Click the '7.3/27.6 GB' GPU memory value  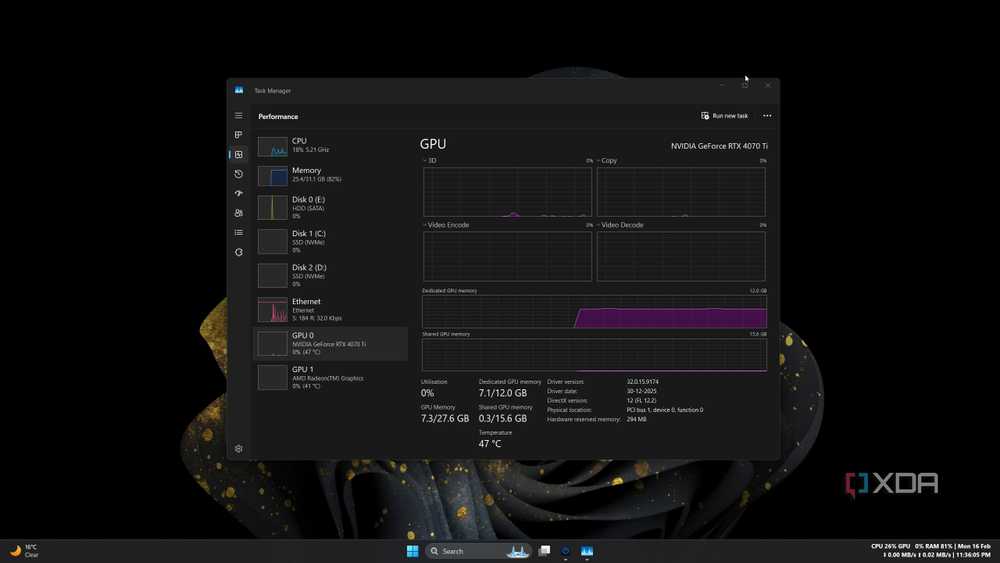tap(445, 419)
